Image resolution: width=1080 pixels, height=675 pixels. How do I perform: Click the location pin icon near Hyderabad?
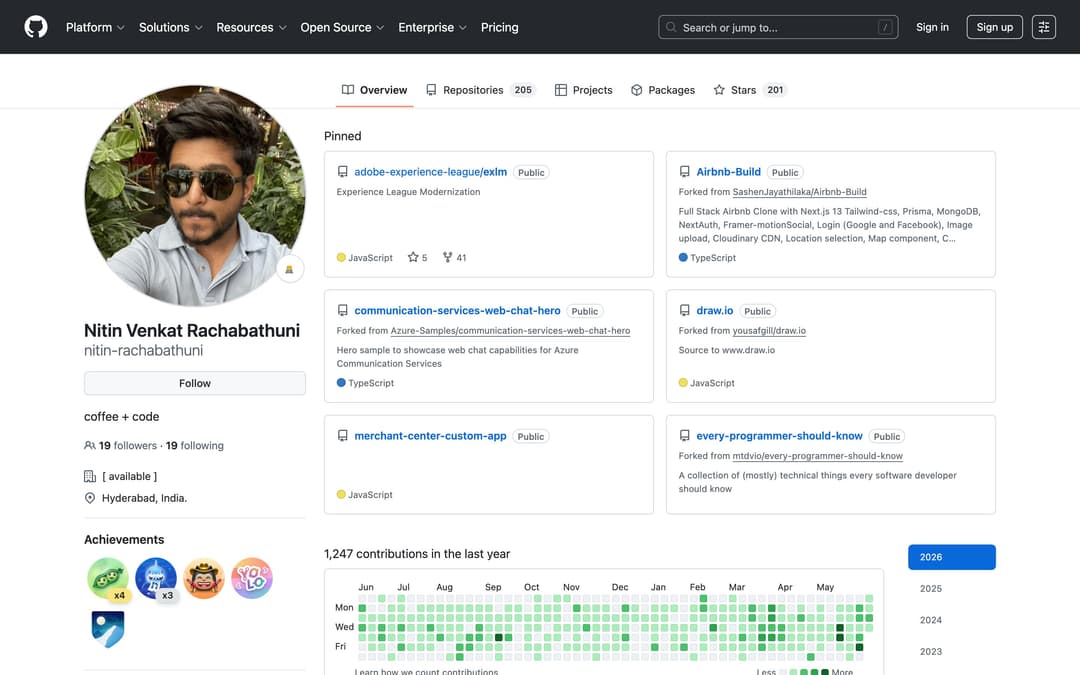pos(90,498)
